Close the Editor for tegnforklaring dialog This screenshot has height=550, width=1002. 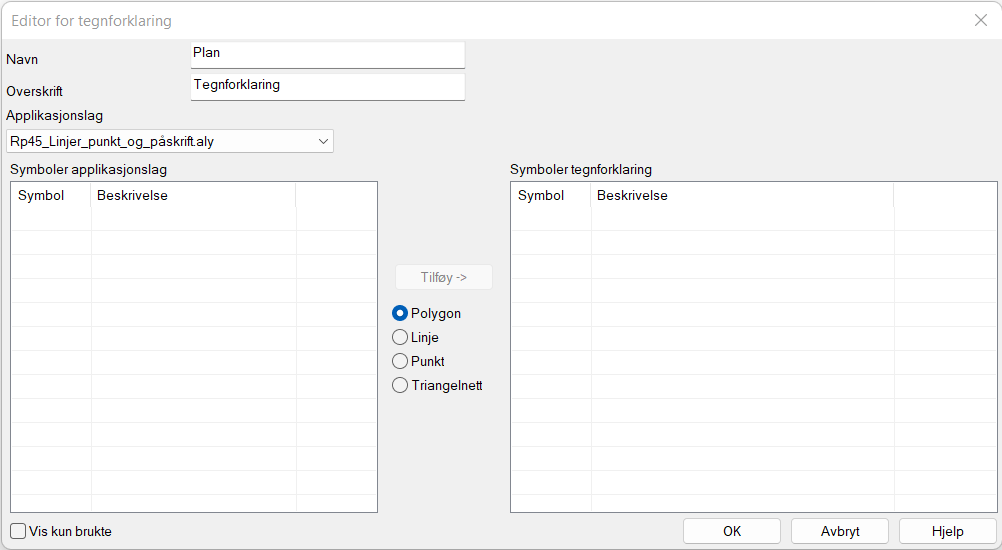(x=980, y=20)
